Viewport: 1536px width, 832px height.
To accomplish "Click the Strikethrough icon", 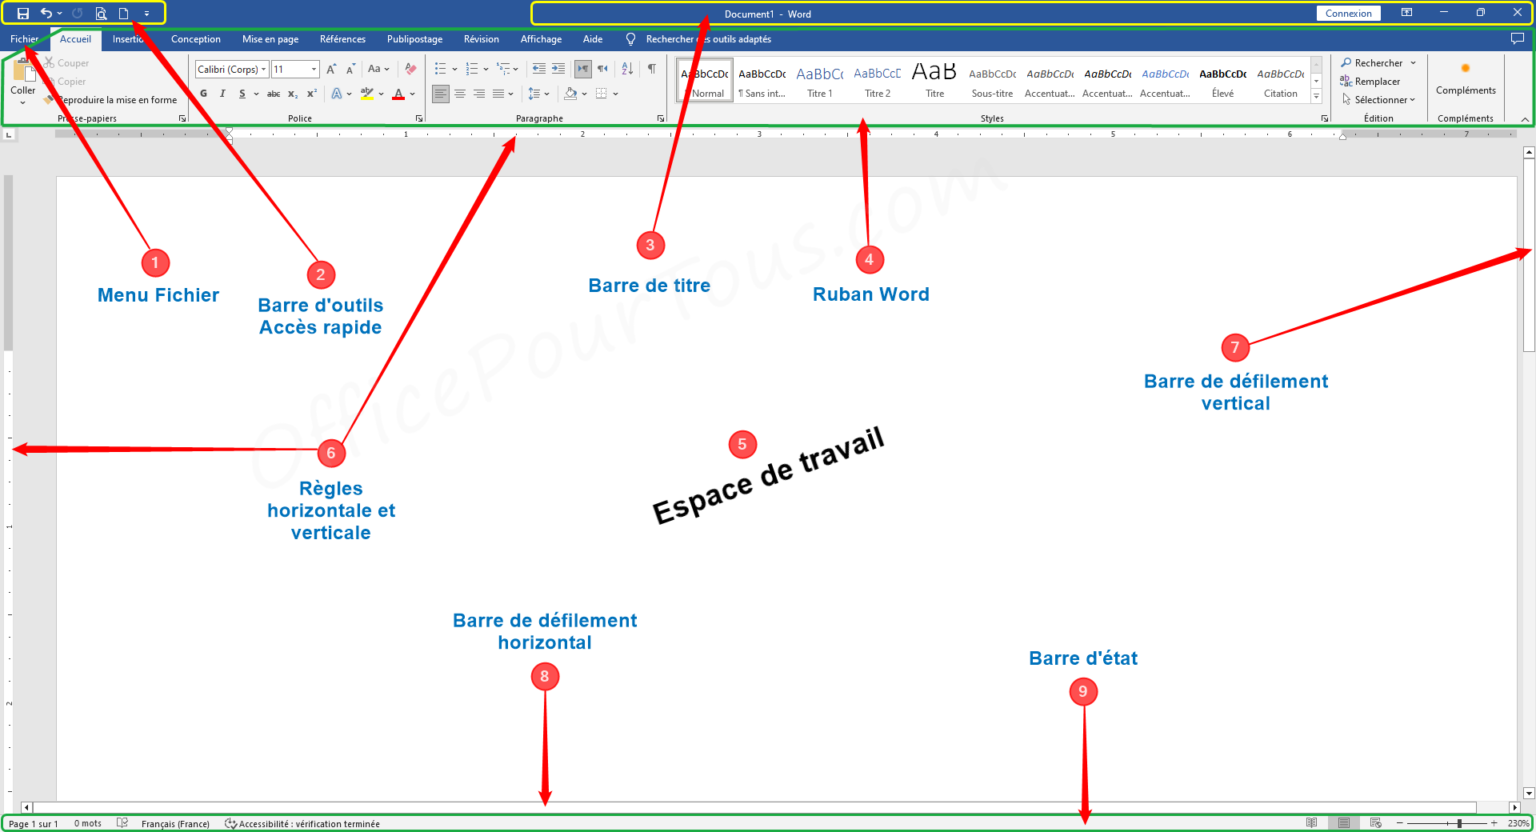I will pyautogui.click(x=274, y=94).
